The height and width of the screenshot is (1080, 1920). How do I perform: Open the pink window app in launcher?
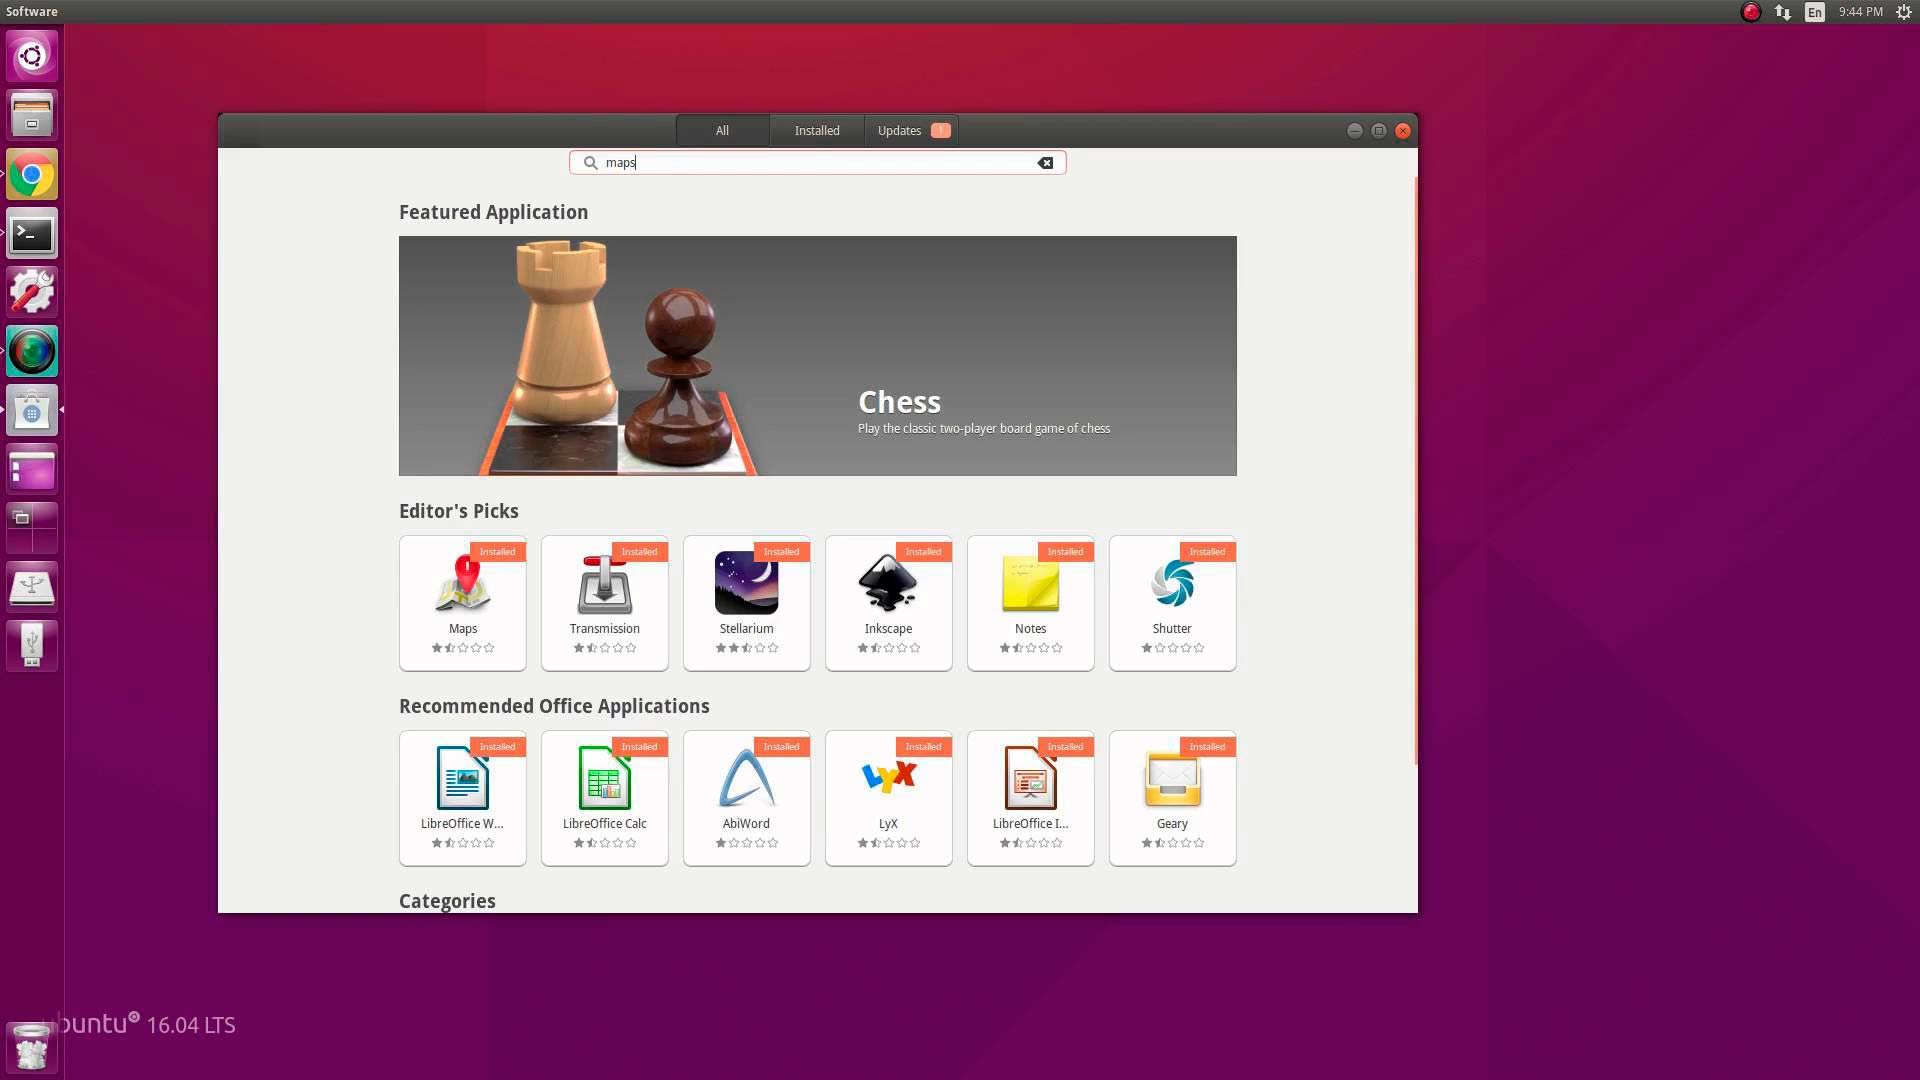point(32,469)
